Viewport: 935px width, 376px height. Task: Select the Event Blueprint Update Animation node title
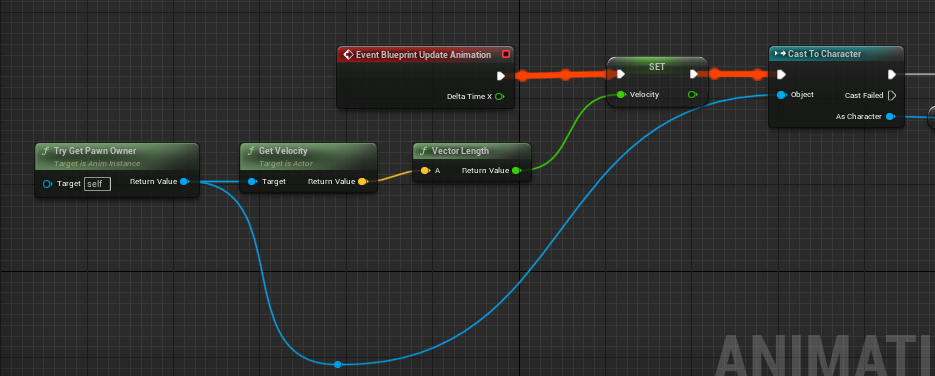(x=423, y=55)
